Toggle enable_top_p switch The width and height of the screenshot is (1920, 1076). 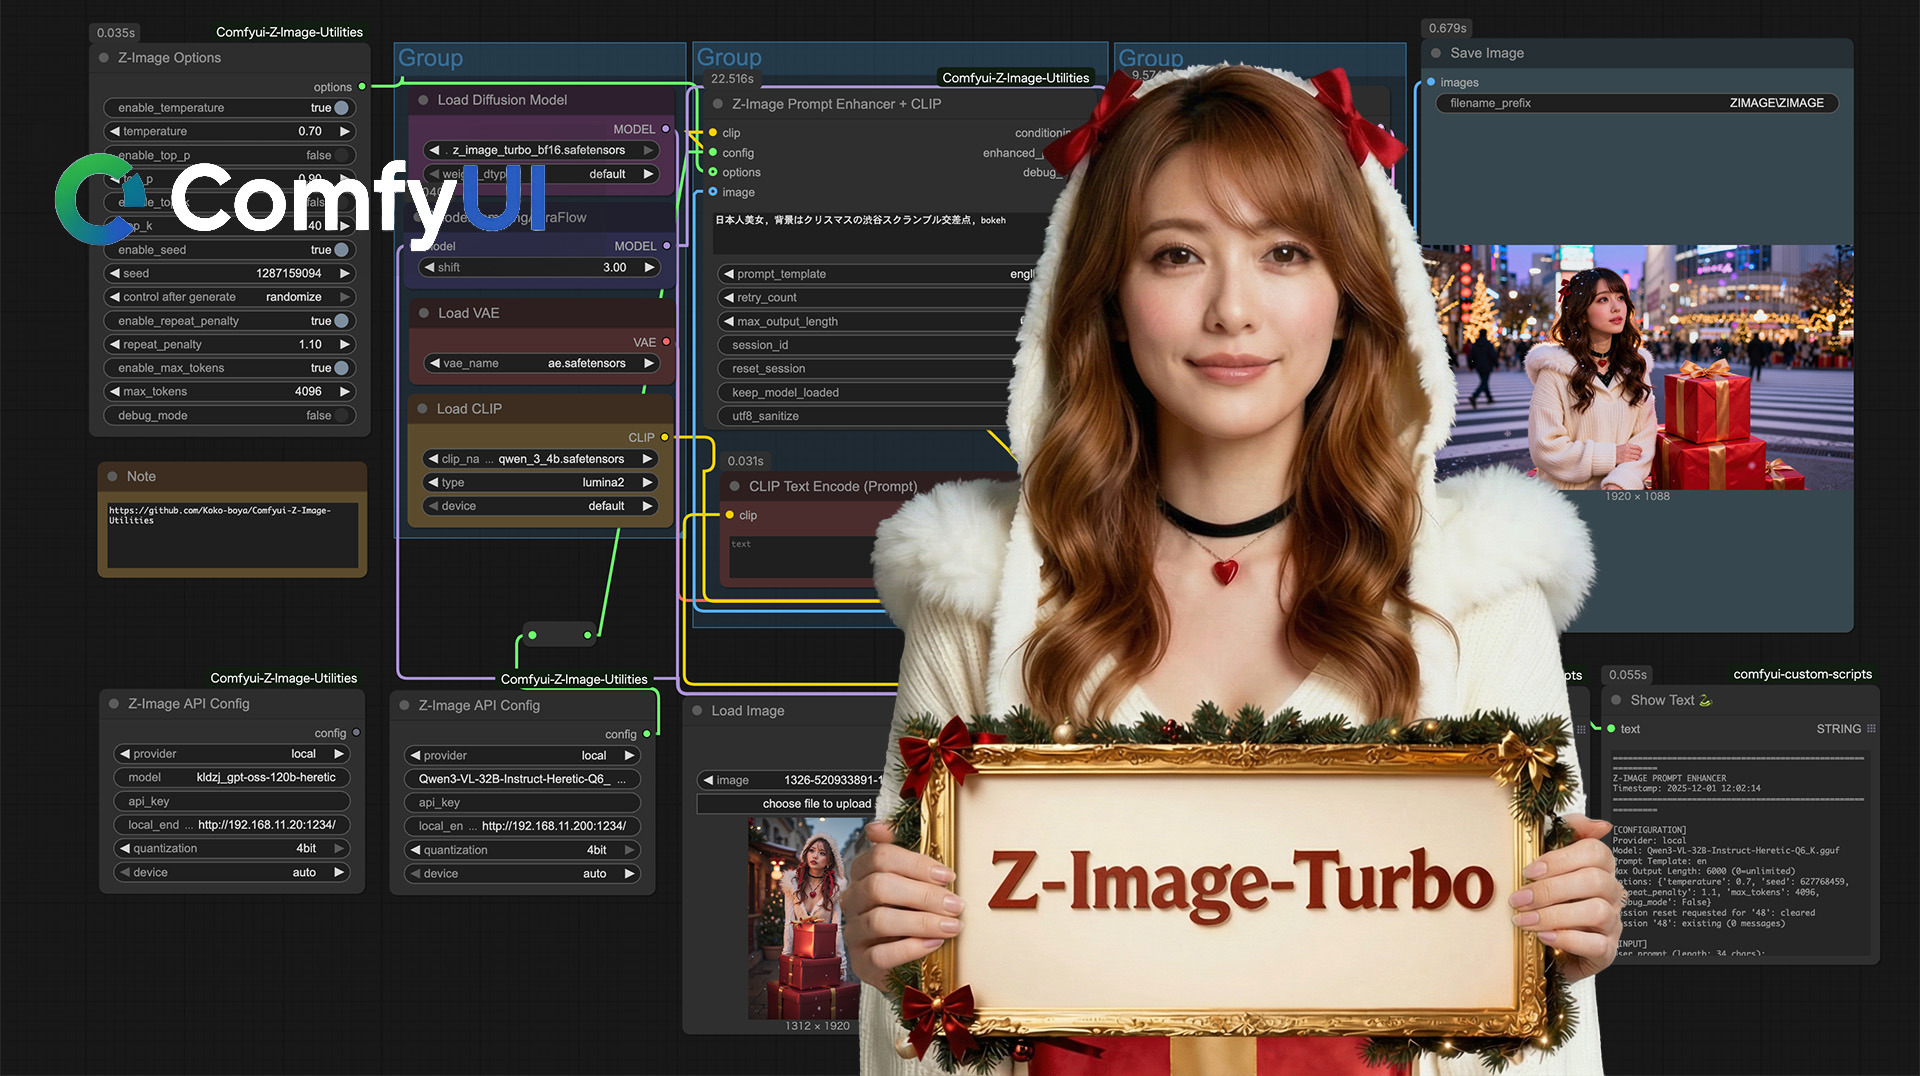pyautogui.click(x=342, y=155)
